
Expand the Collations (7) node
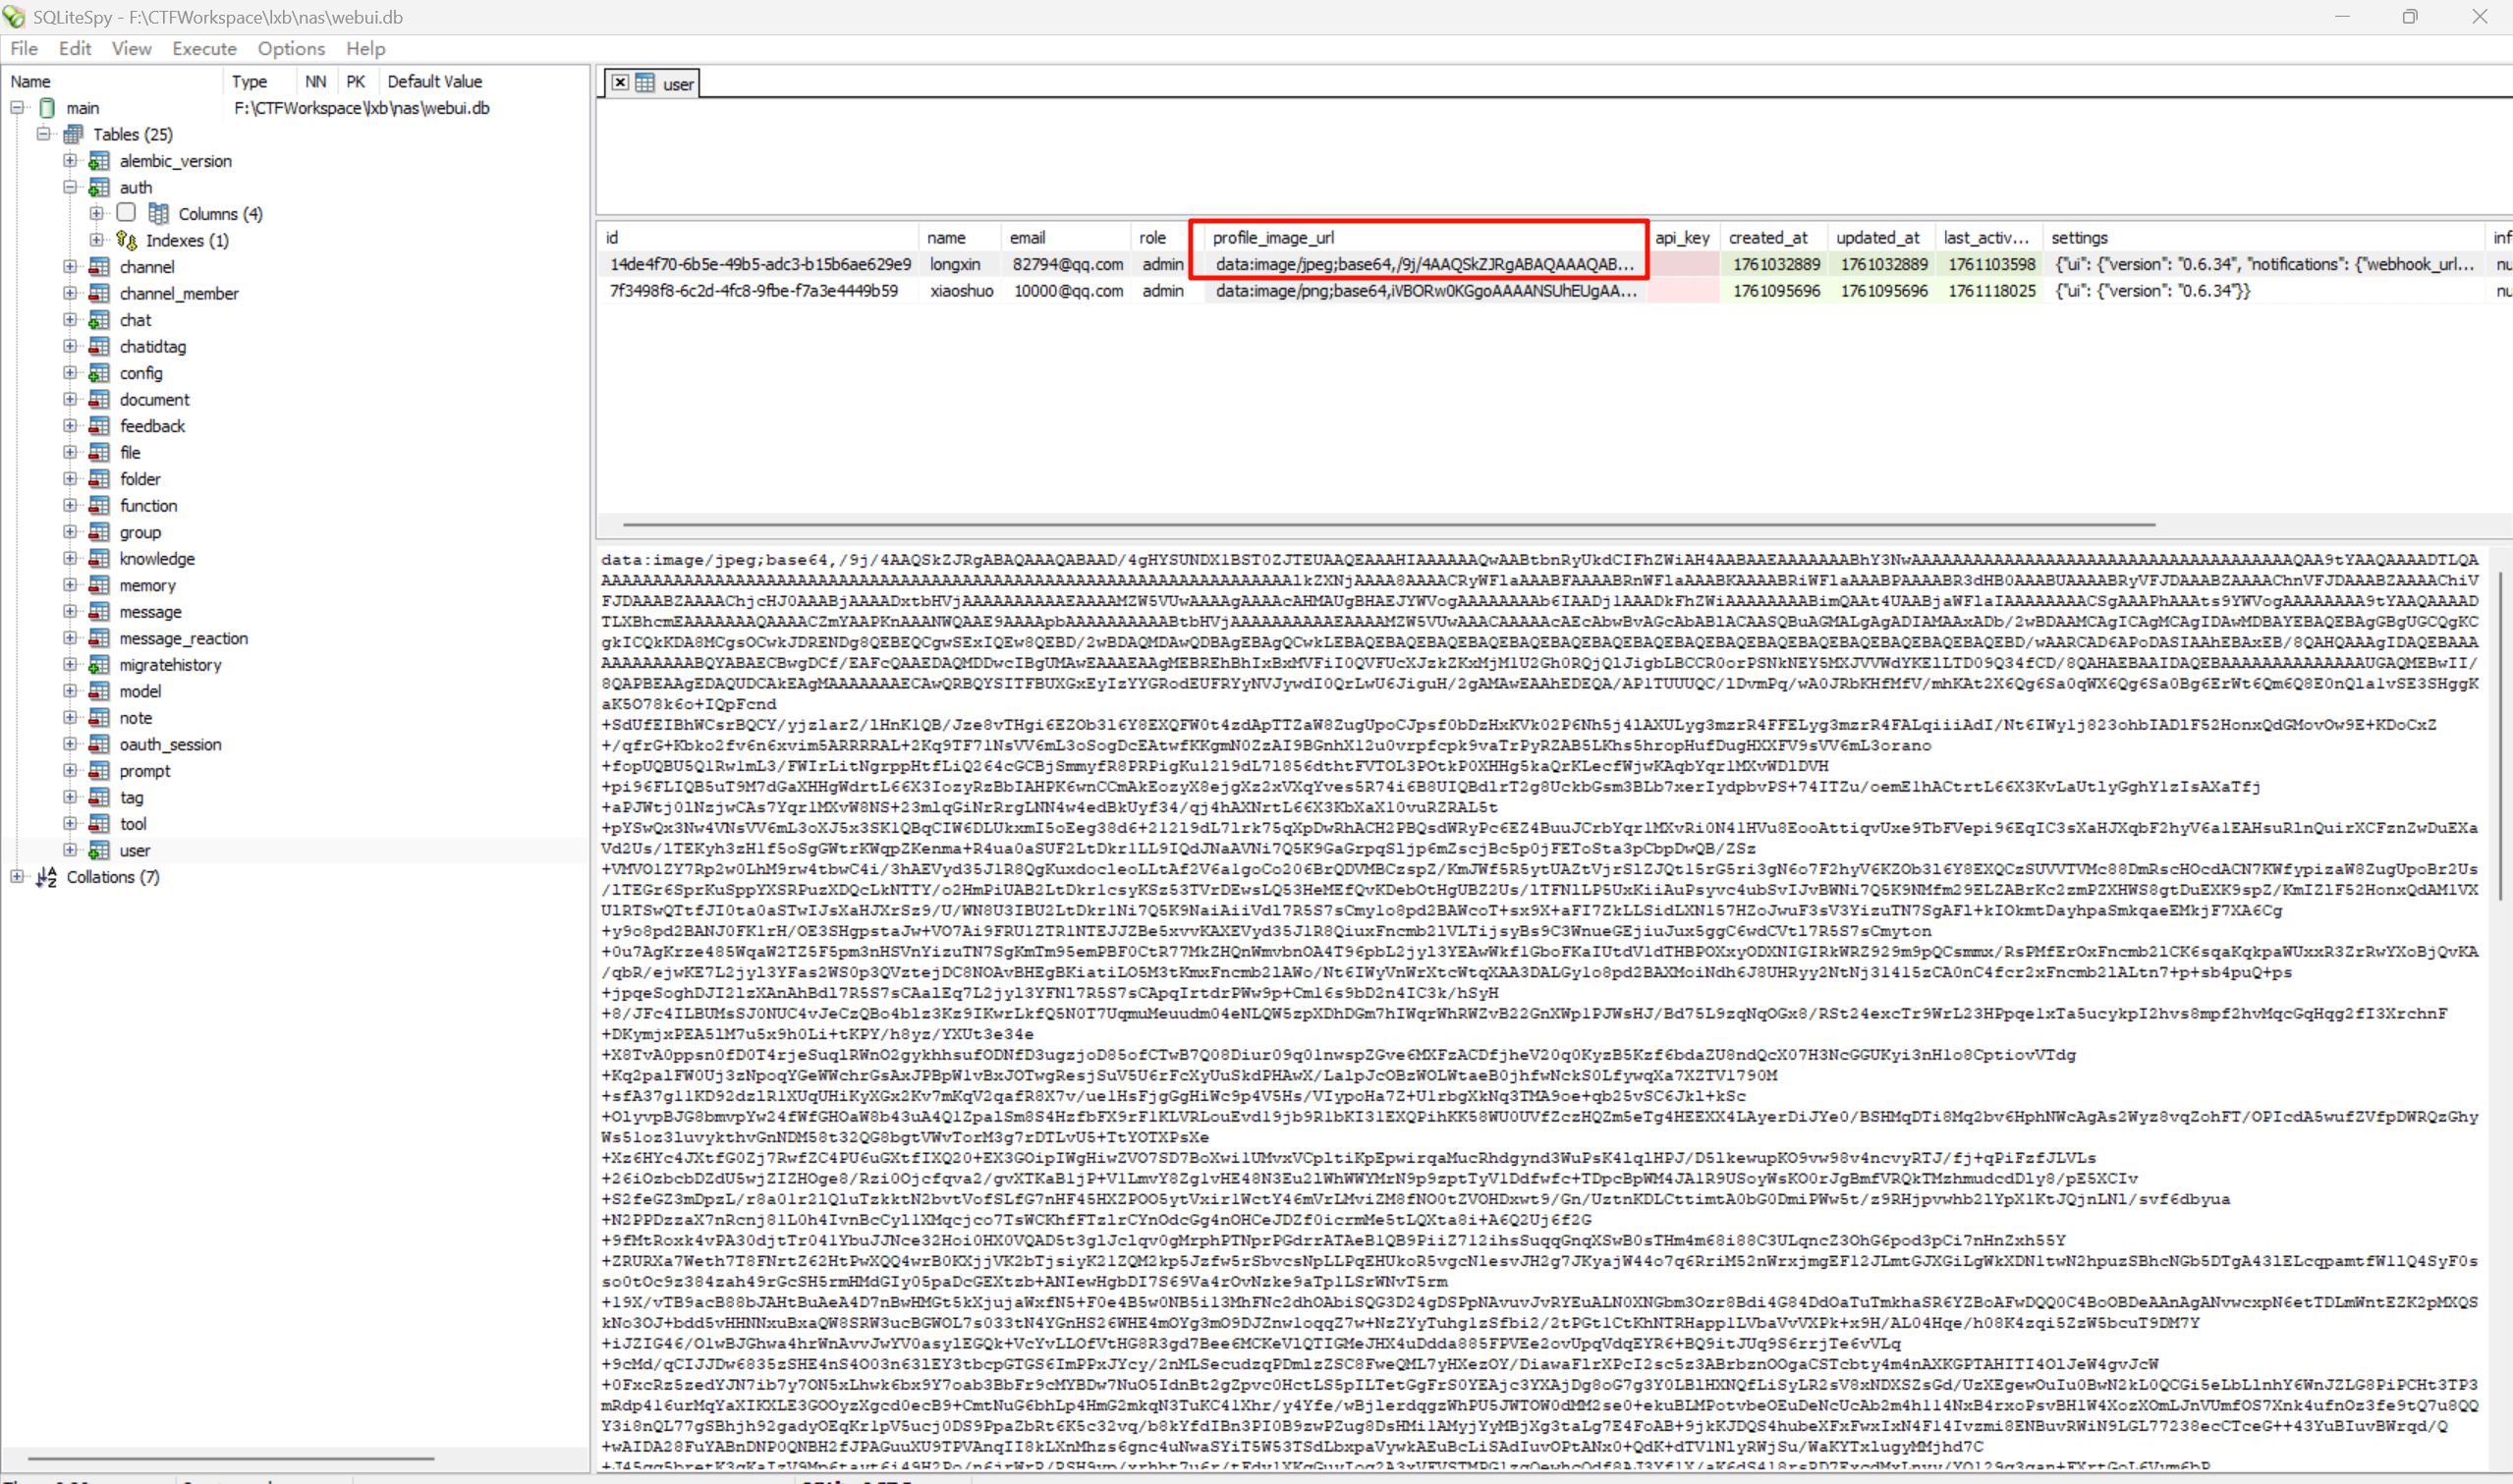tap(17, 877)
